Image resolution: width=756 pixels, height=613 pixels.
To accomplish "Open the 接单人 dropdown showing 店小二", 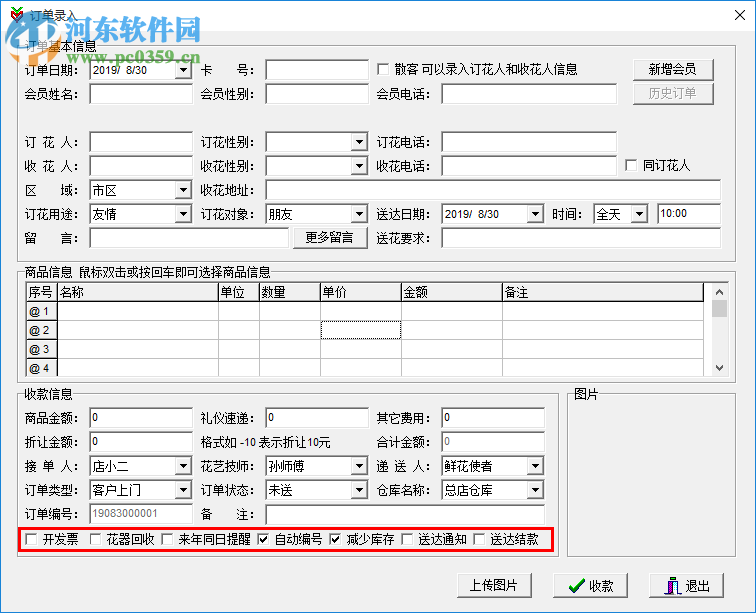I will pos(183,466).
